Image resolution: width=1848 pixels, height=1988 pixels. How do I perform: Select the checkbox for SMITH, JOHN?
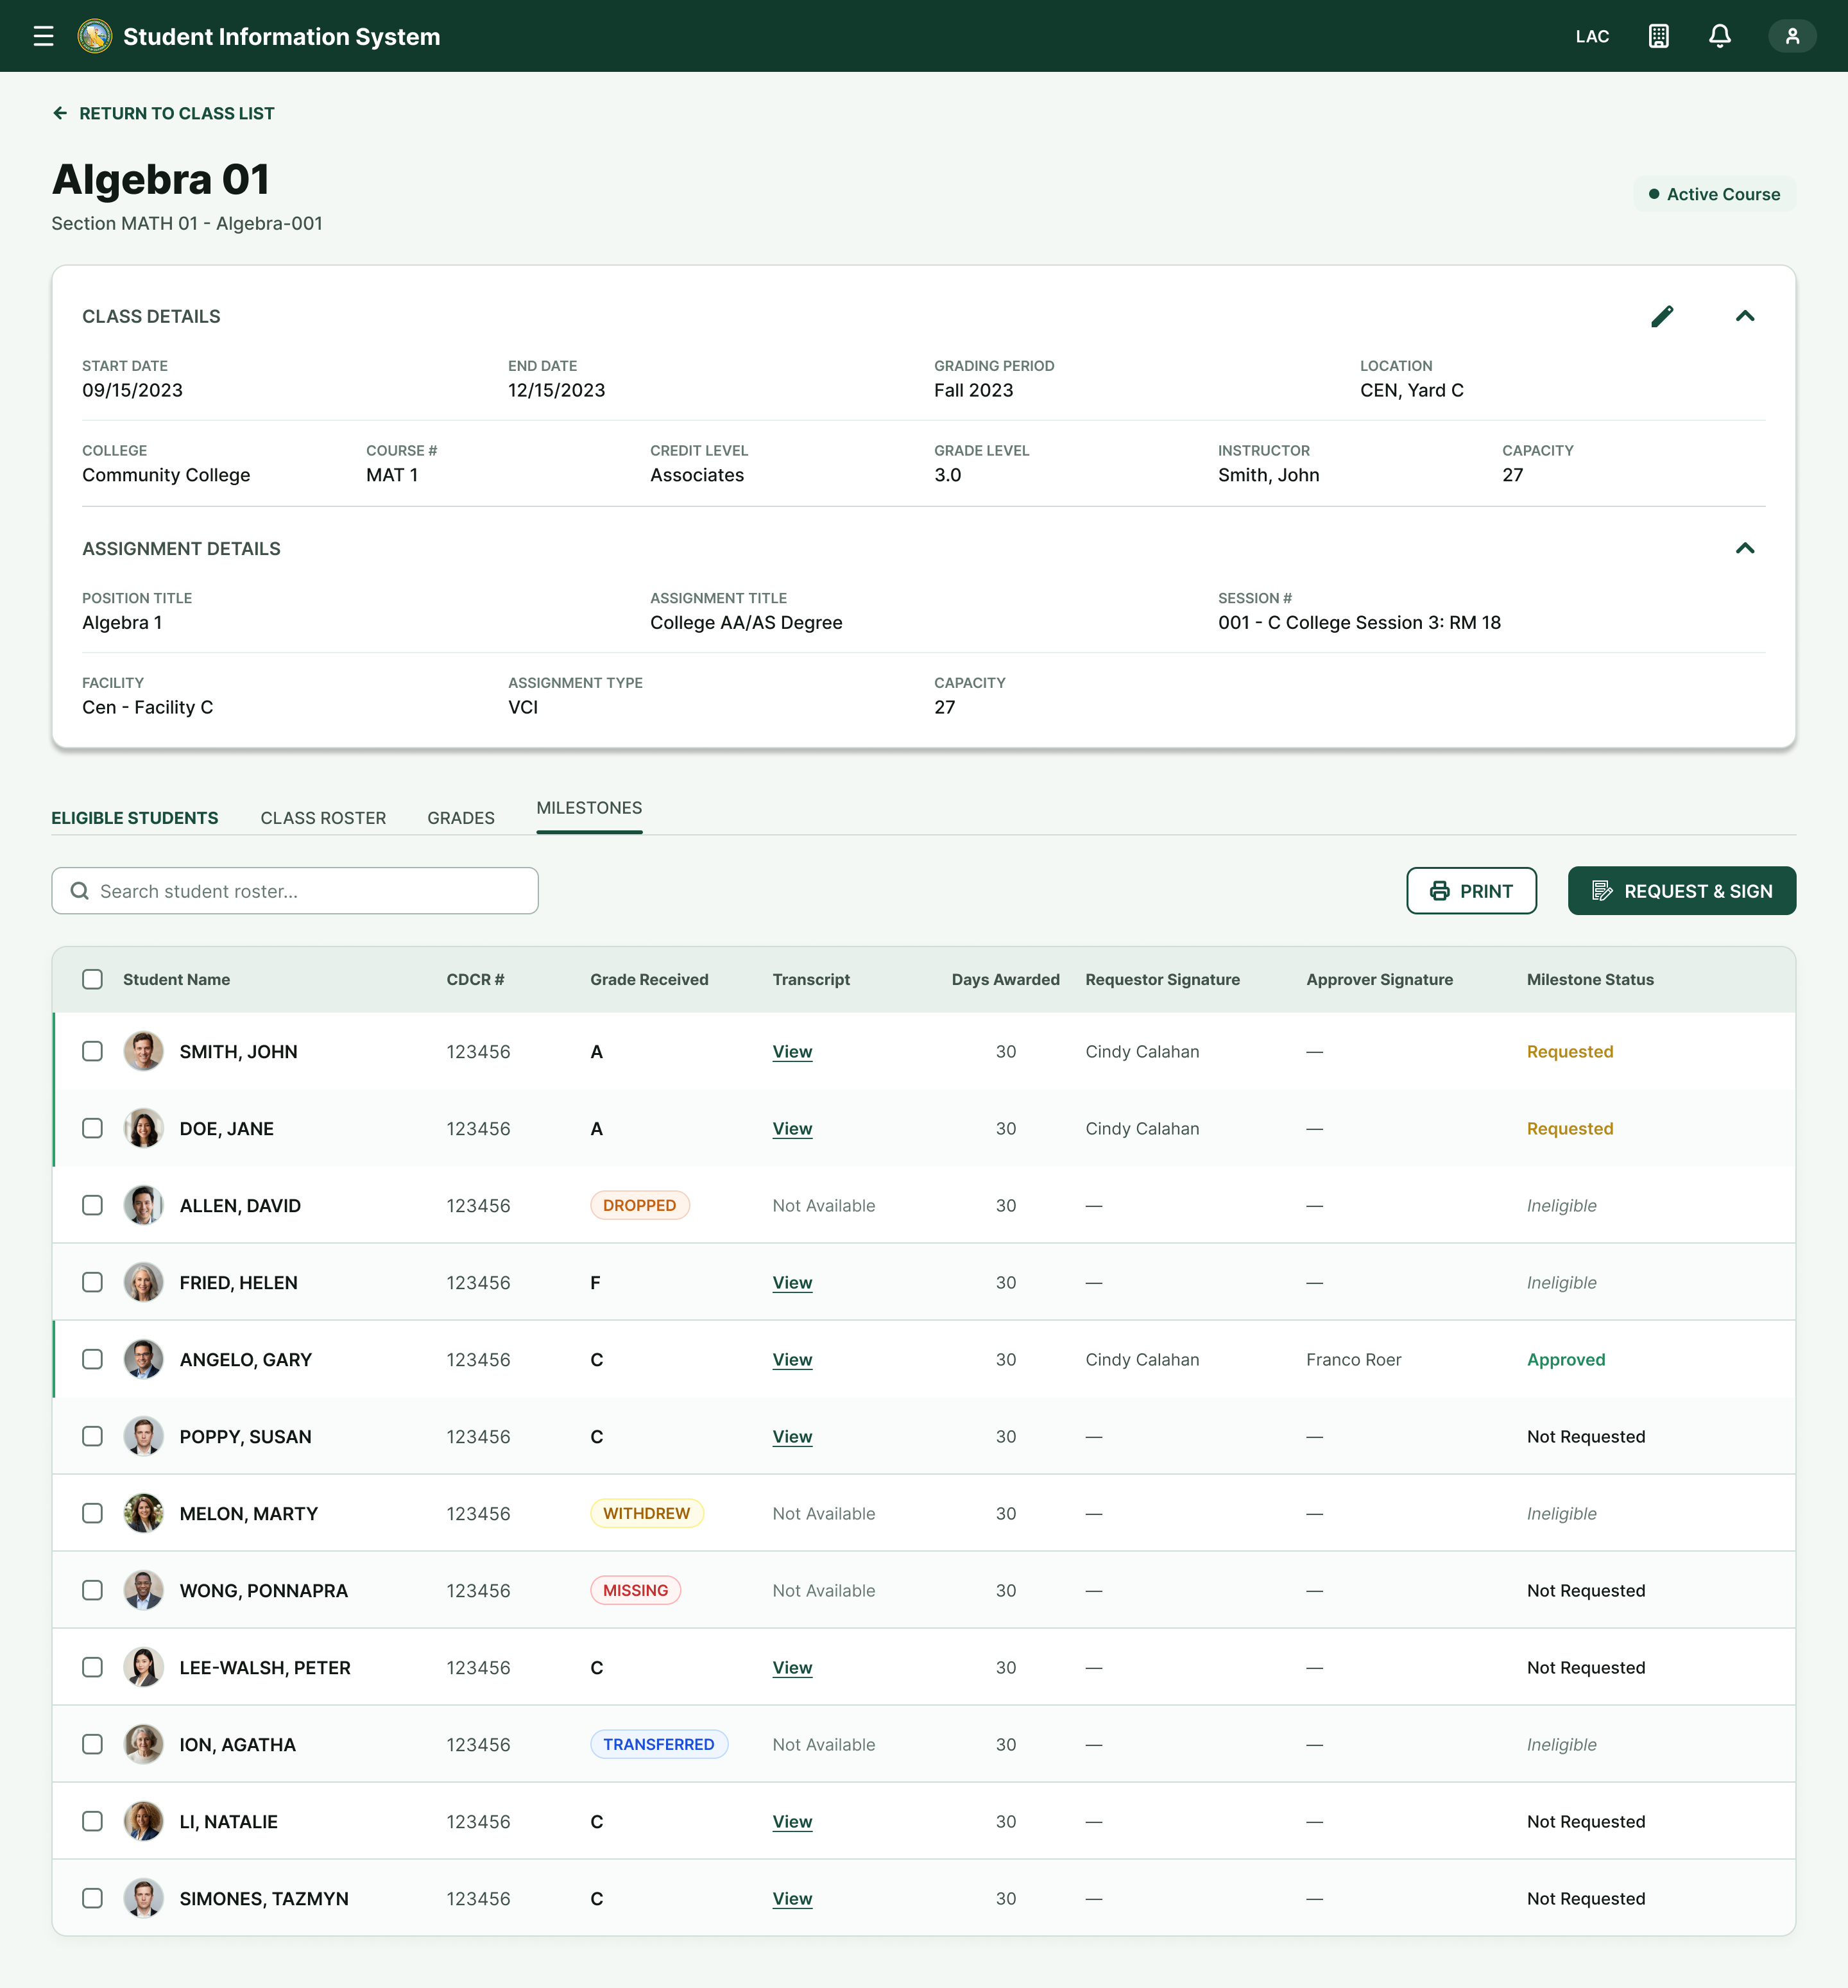click(92, 1051)
